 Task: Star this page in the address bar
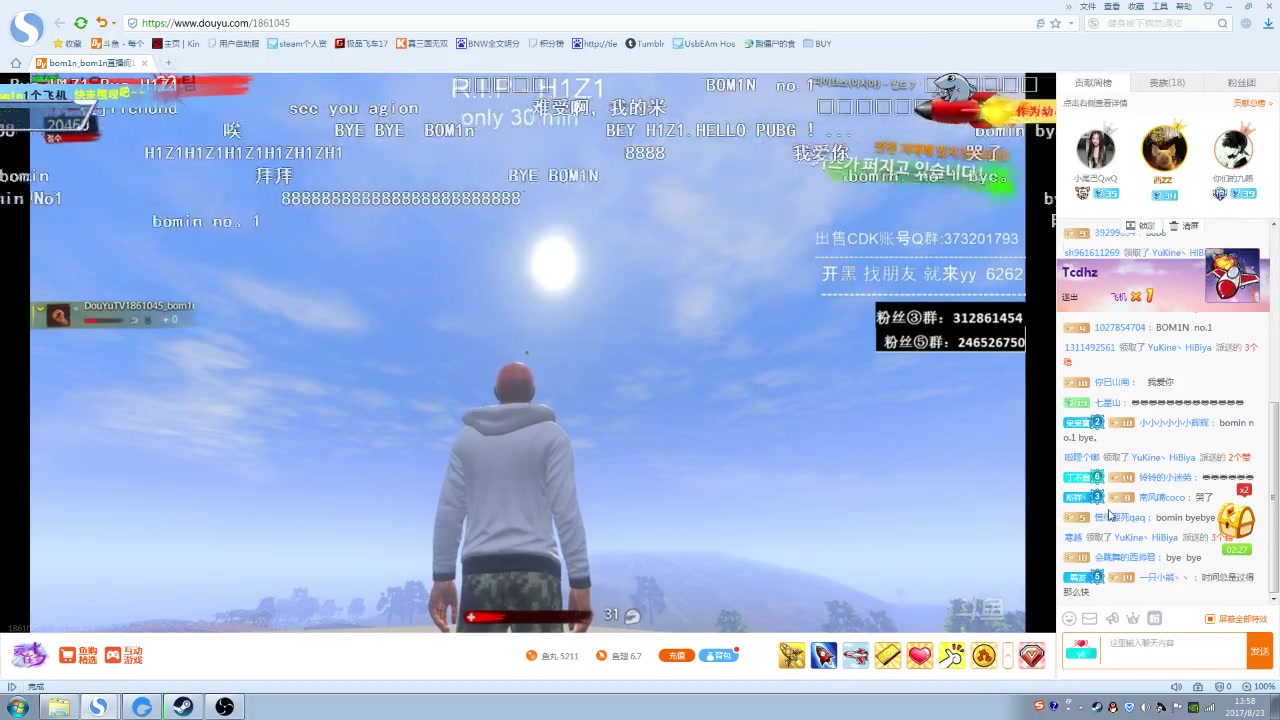(1056, 23)
